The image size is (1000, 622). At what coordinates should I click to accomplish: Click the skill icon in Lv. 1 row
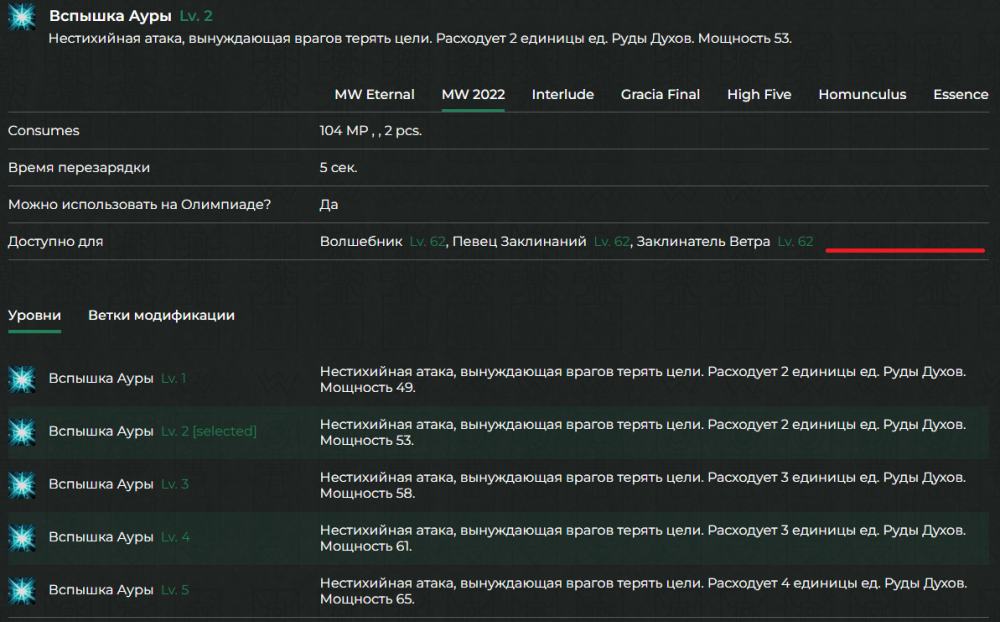[22, 379]
